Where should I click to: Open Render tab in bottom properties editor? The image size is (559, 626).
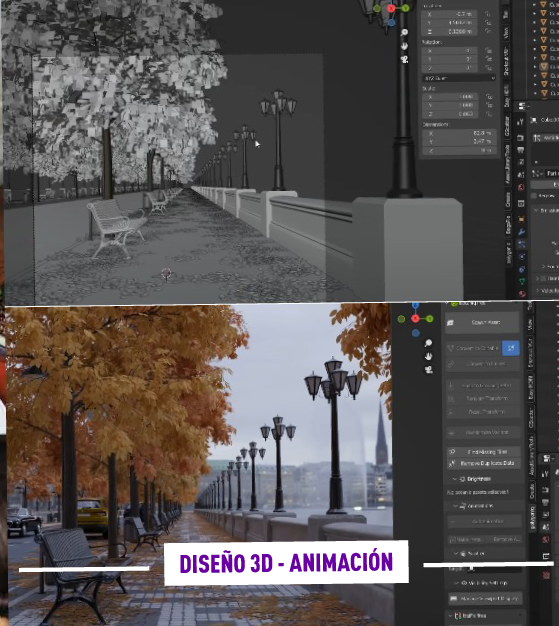545,489
